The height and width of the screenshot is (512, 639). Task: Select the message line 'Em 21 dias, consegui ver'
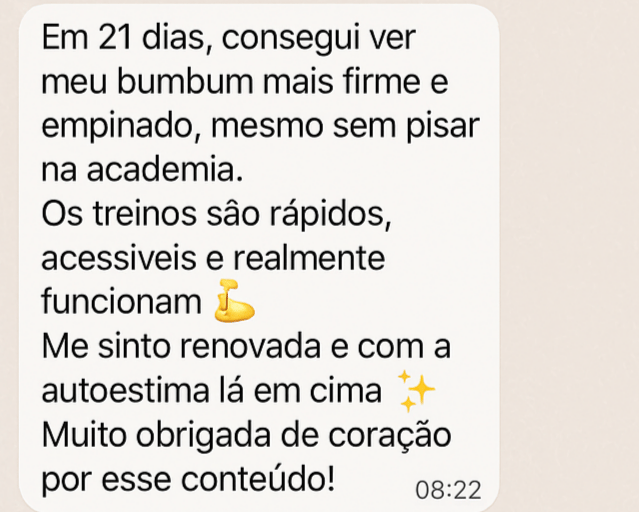coord(228,40)
